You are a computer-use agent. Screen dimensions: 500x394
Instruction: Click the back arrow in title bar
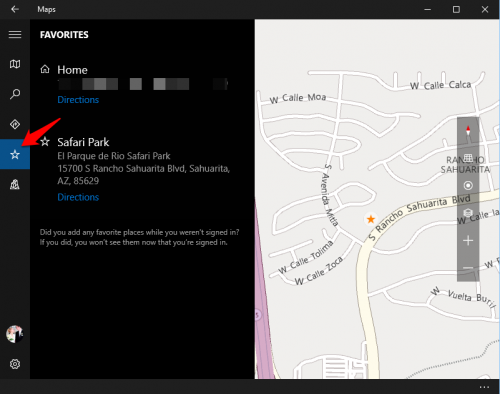pos(15,9)
